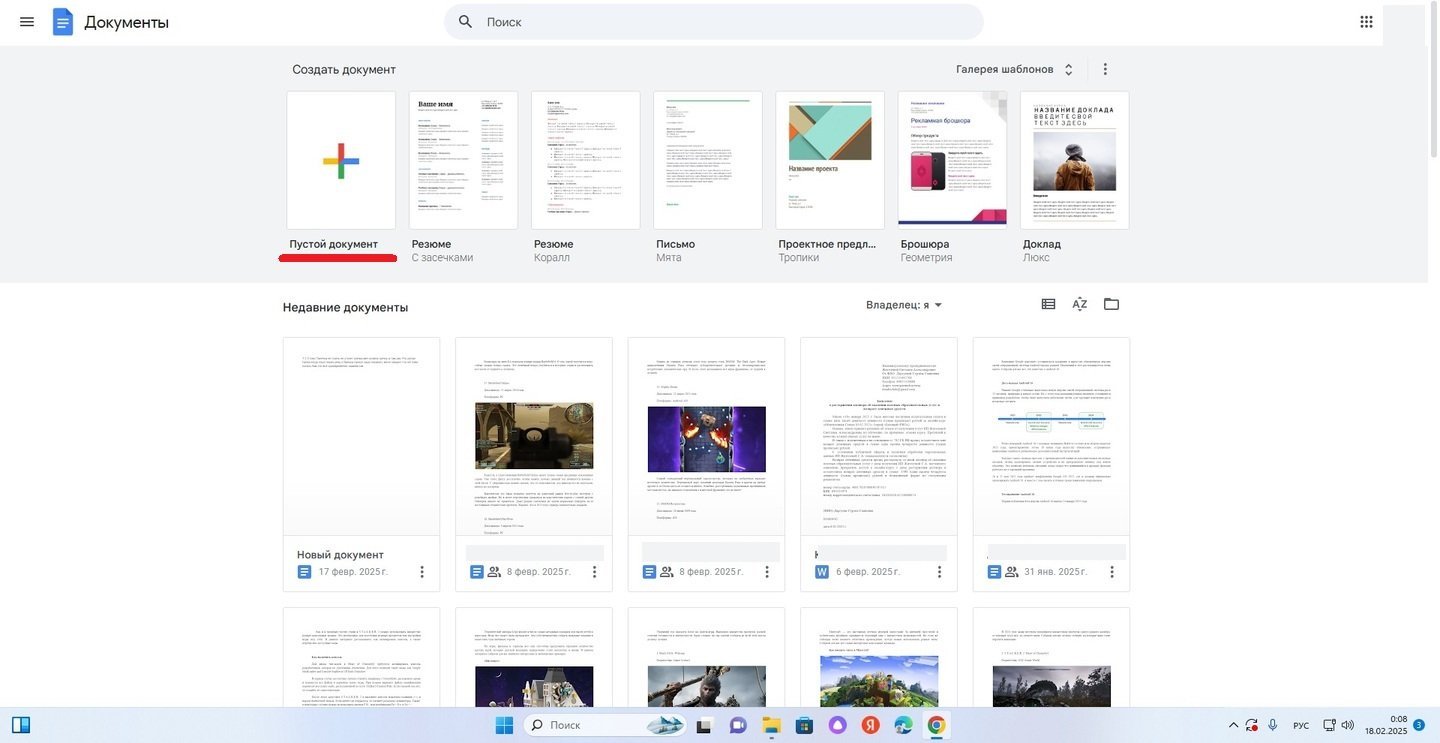The image size is (1440, 743).
Task: Open Microsoft Edge from the taskbar
Action: (x=903, y=725)
